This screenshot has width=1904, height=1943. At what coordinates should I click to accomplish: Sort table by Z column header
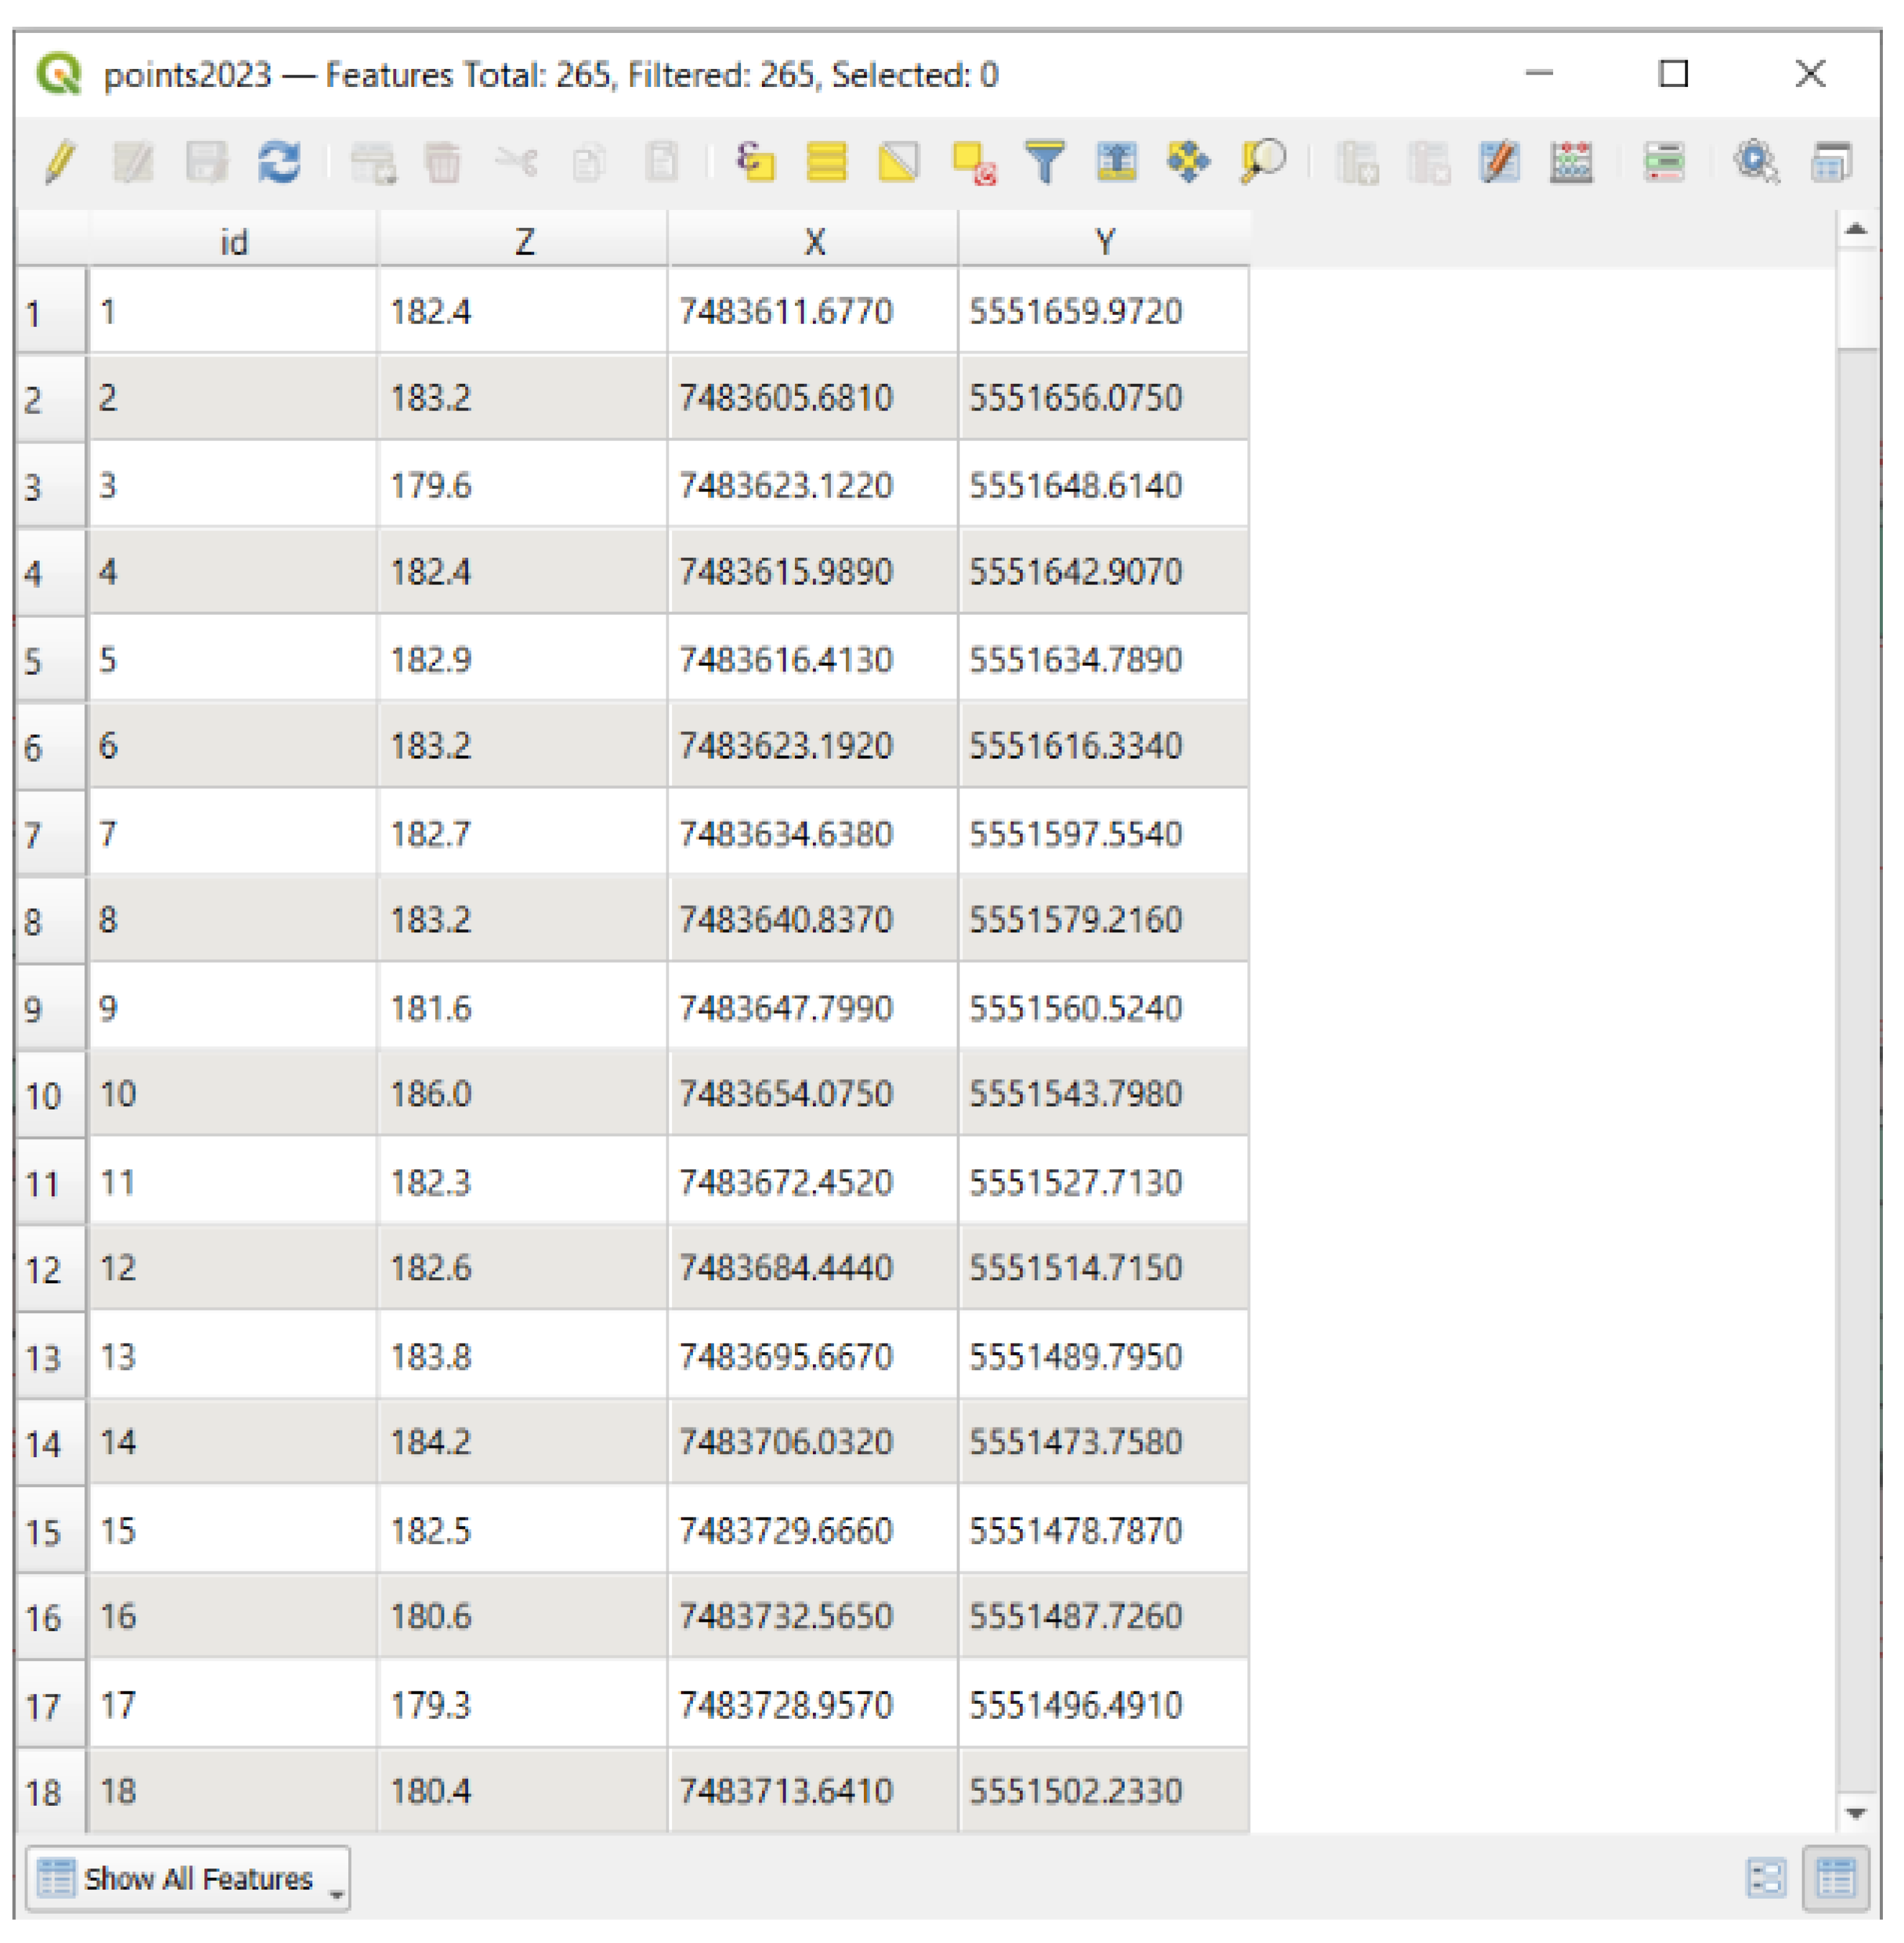click(x=523, y=241)
